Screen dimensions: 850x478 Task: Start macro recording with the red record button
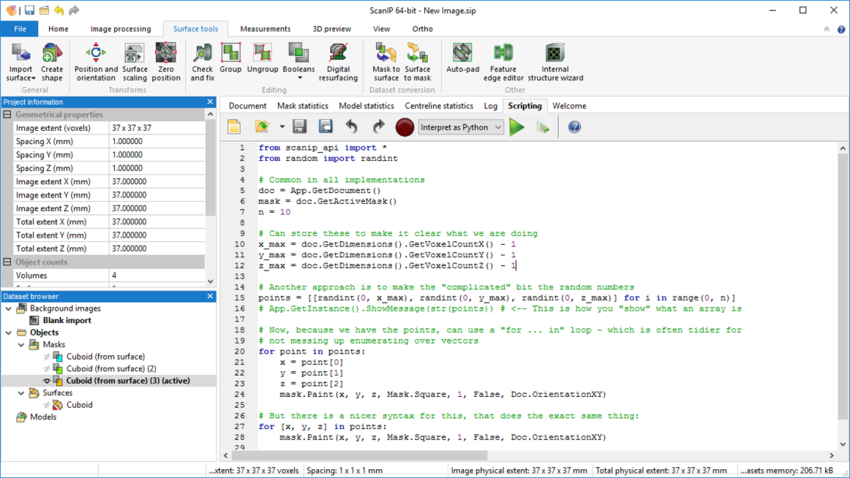coord(404,127)
